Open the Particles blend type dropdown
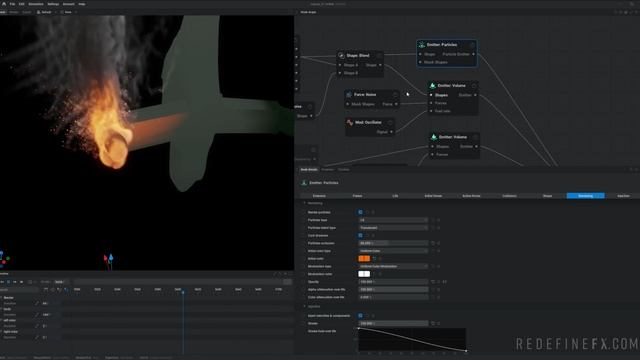640x360 pixels. tap(393, 228)
